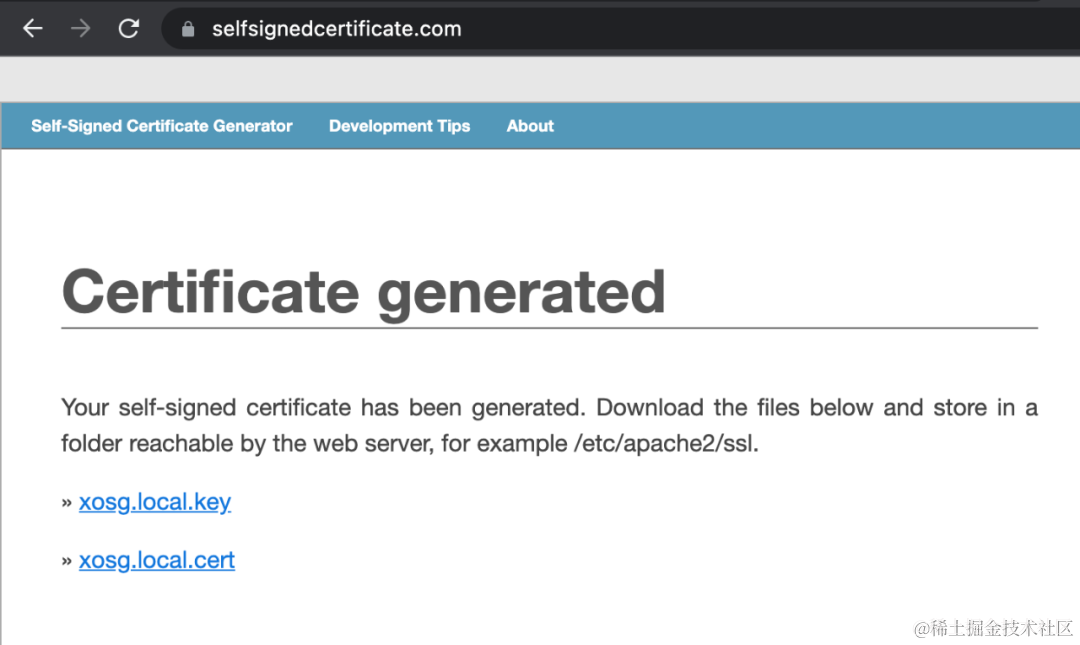Screen dimensions: 1080x645
Task: Click the Certificate generated heading
Action: 364,293
